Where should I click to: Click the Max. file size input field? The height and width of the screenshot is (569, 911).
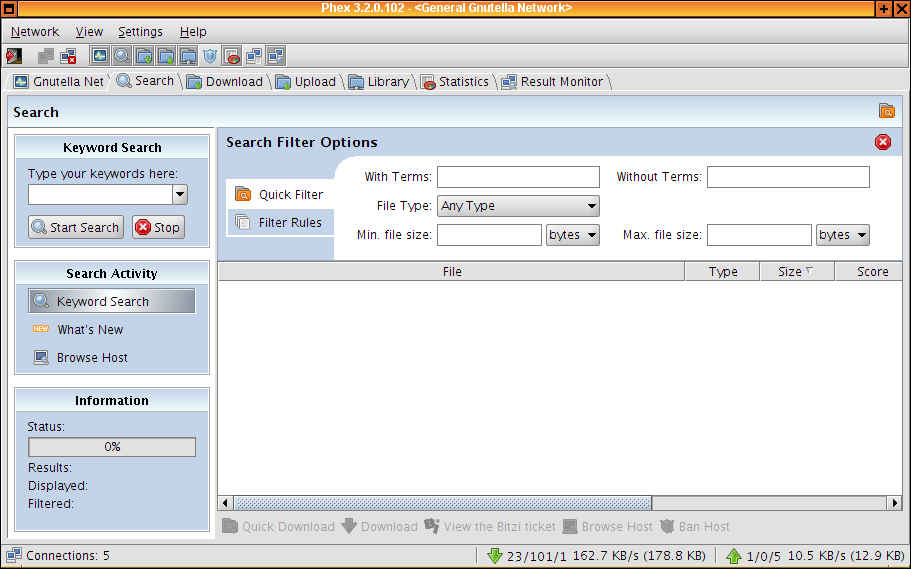pyautogui.click(x=759, y=235)
